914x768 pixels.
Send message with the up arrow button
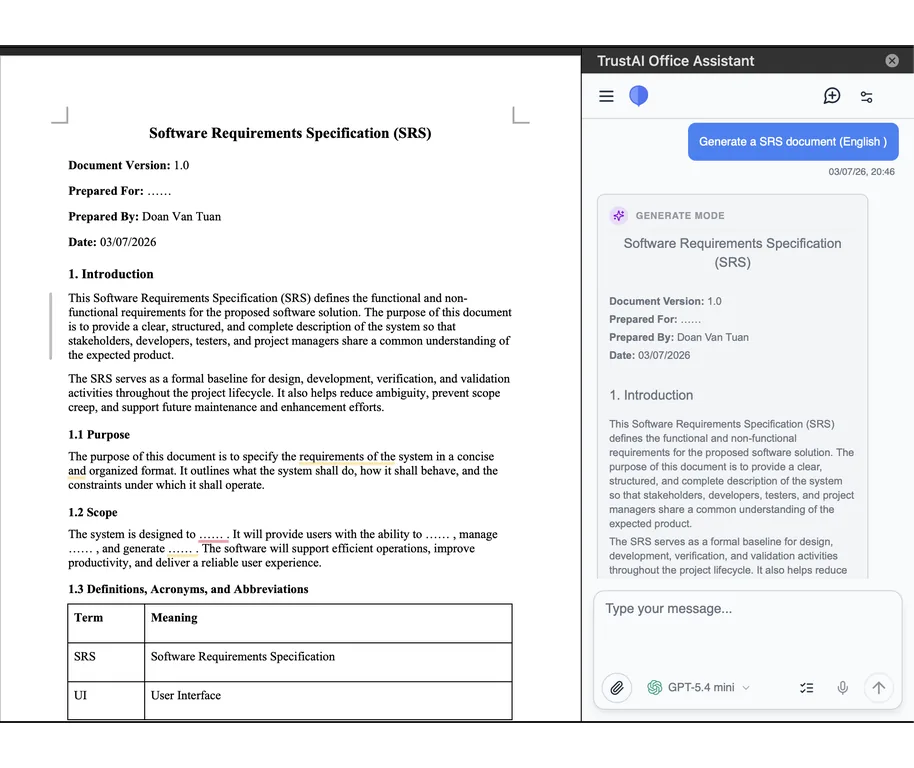[878, 688]
